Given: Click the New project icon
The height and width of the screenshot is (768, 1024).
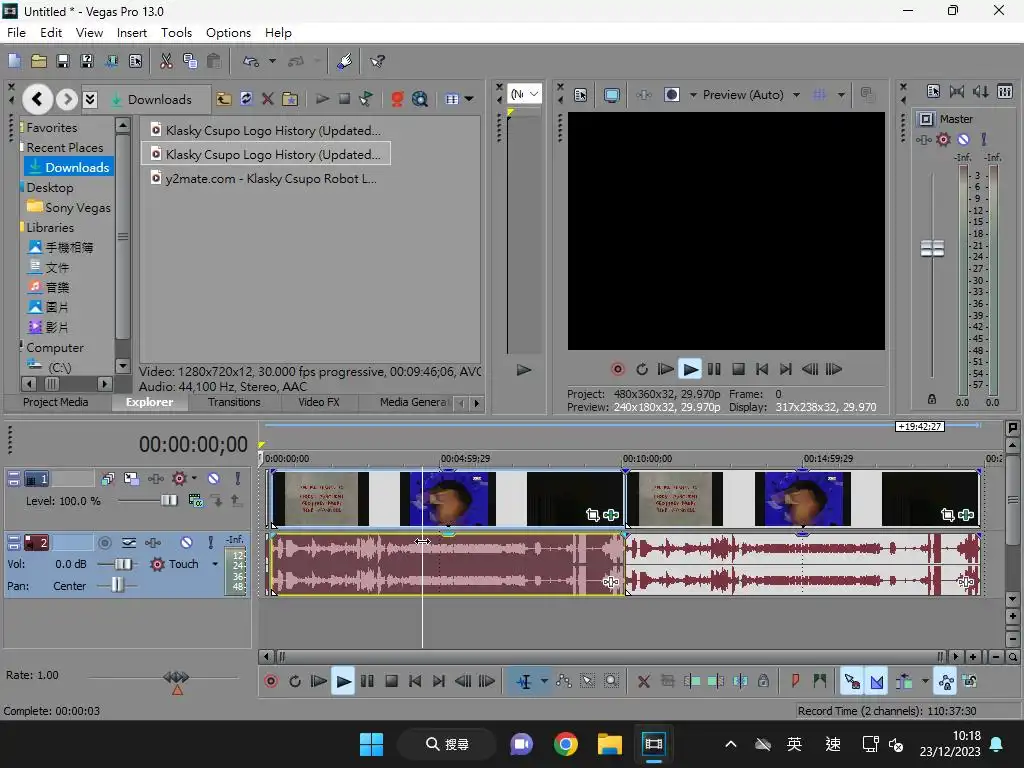Looking at the screenshot, I should pyautogui.click(x=14, y=61).
